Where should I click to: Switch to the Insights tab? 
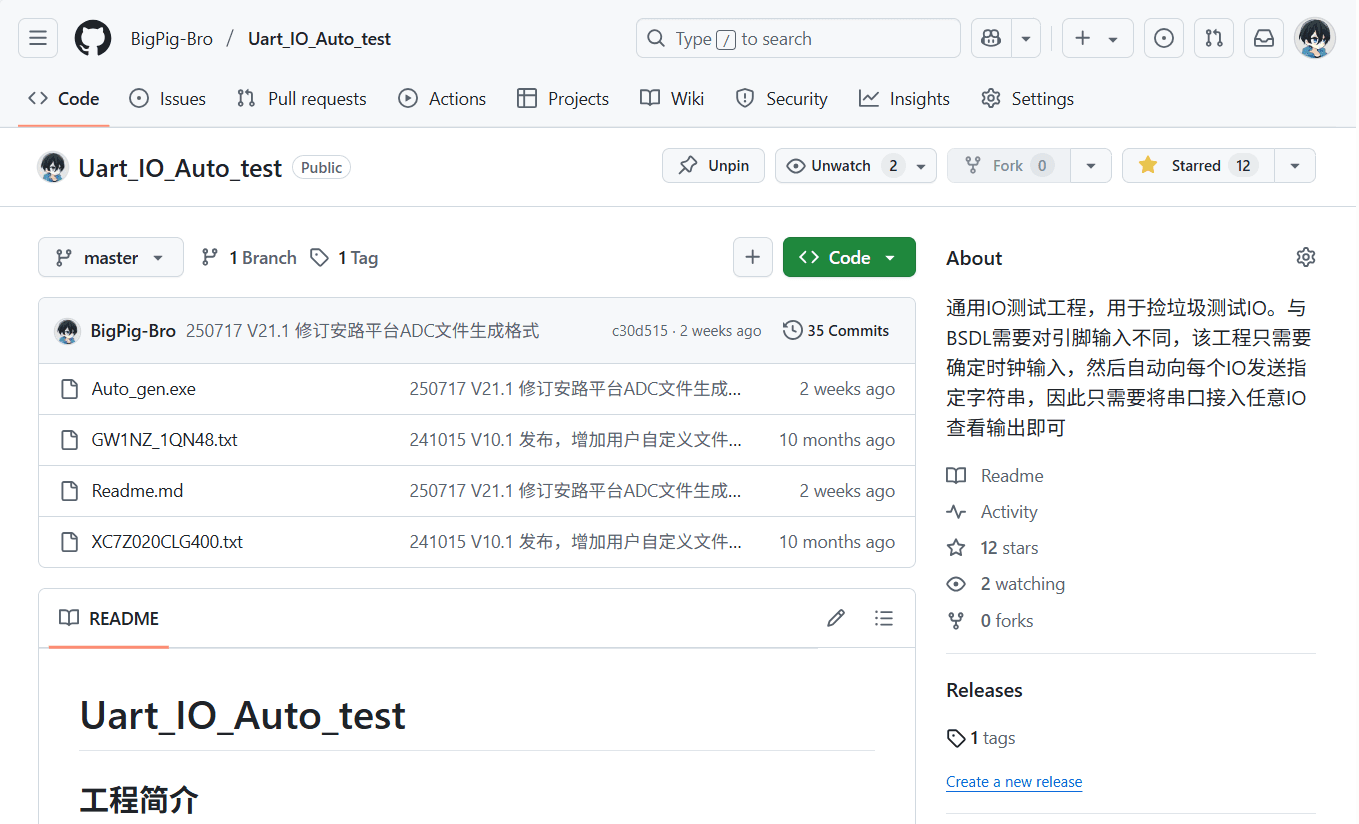[904, 99]
